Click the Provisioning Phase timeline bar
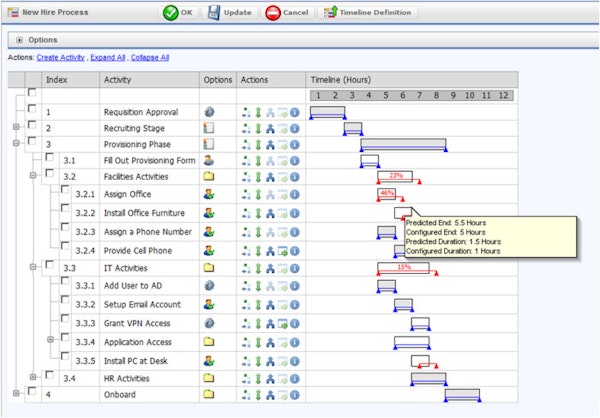Viewport: 600px width, 418px height. [x=404, y=145]
